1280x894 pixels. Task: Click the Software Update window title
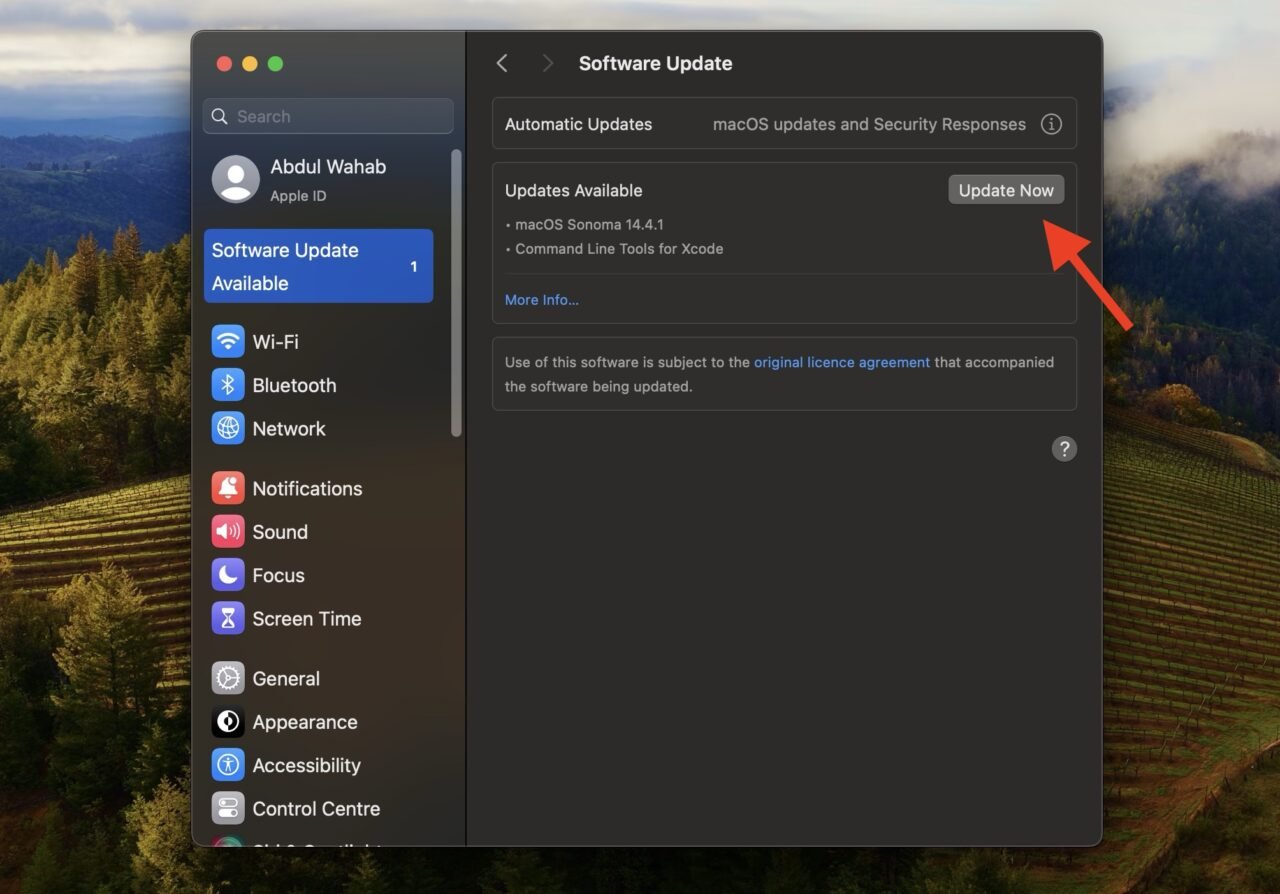[655, 63]
